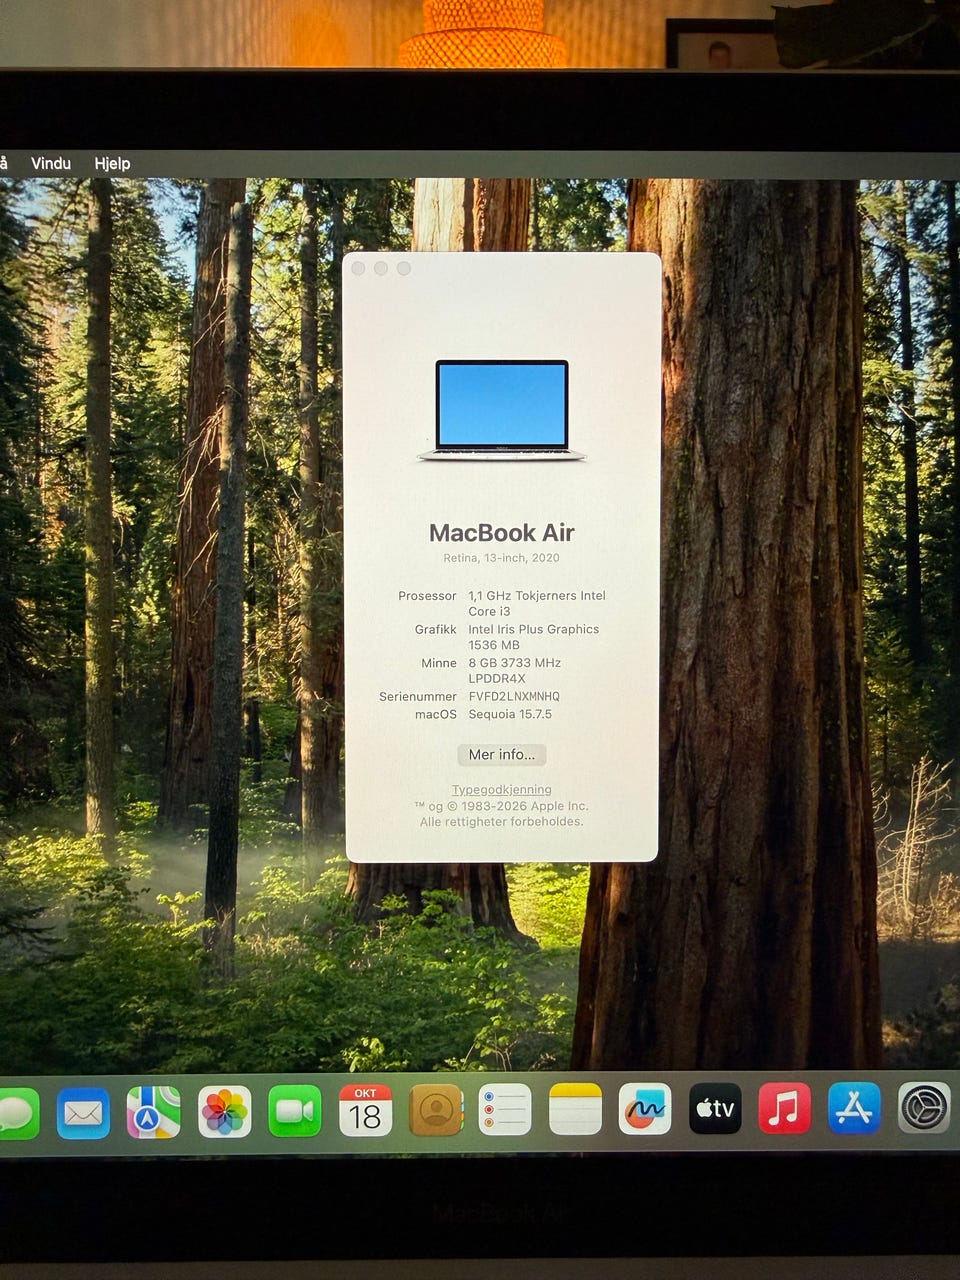This screenshot has width=960, height=1280.
Task: Click the "Prosessor" label
Action: click(427, 596)
